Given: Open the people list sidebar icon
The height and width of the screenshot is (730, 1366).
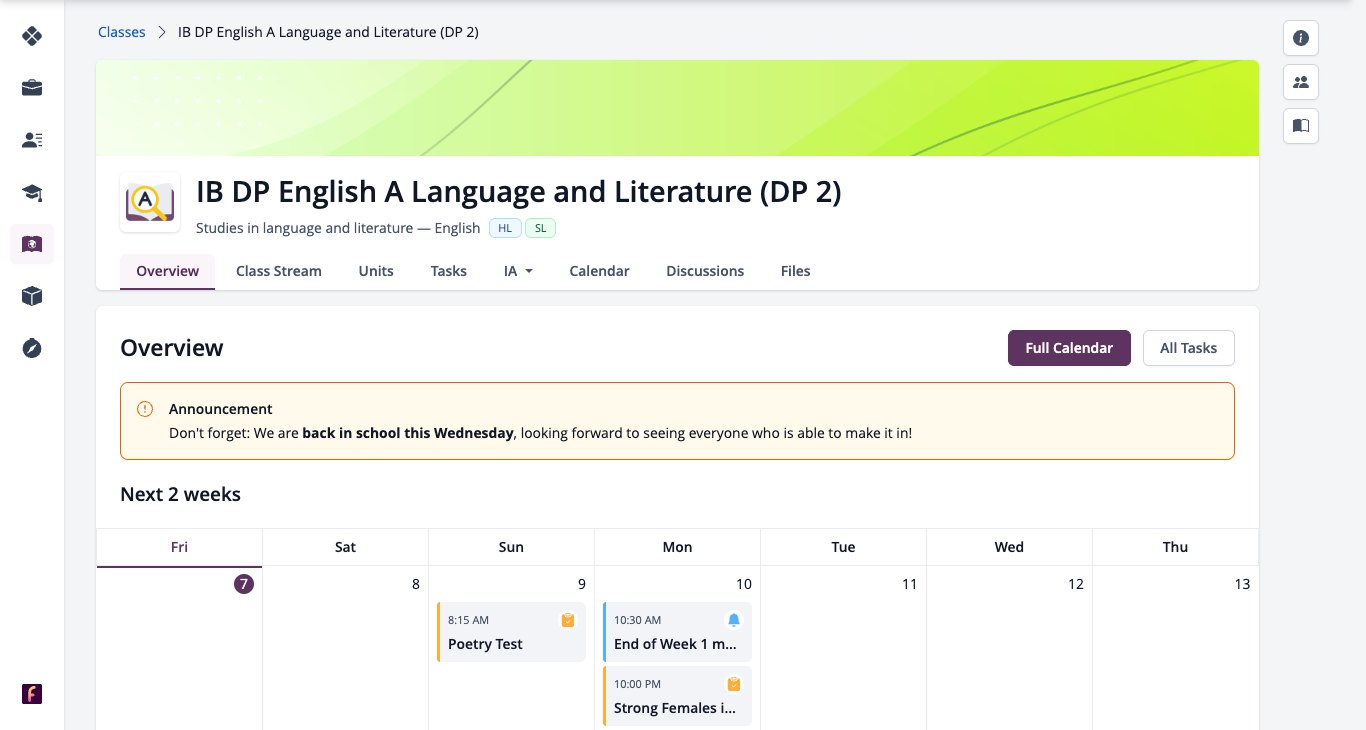Looking at the screenshot, I should [32, 140].
